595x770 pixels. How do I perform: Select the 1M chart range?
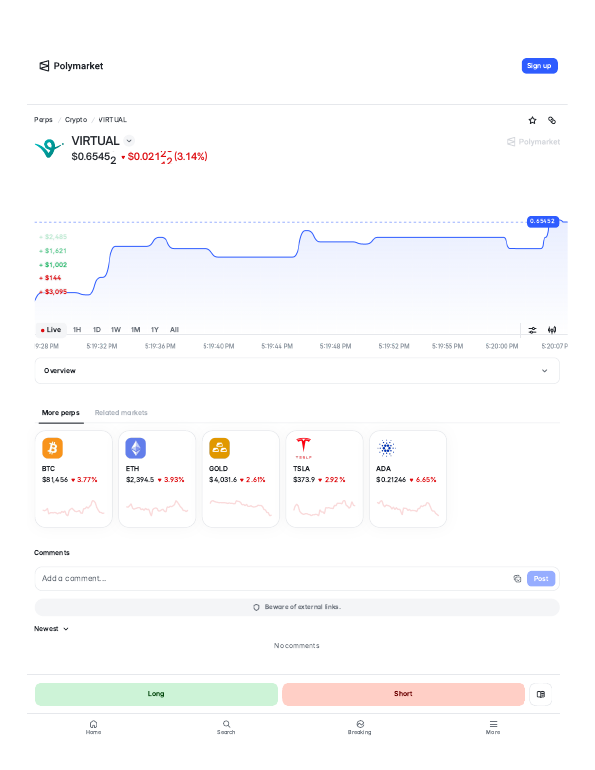pyautogui.click(x=135, y=330)
